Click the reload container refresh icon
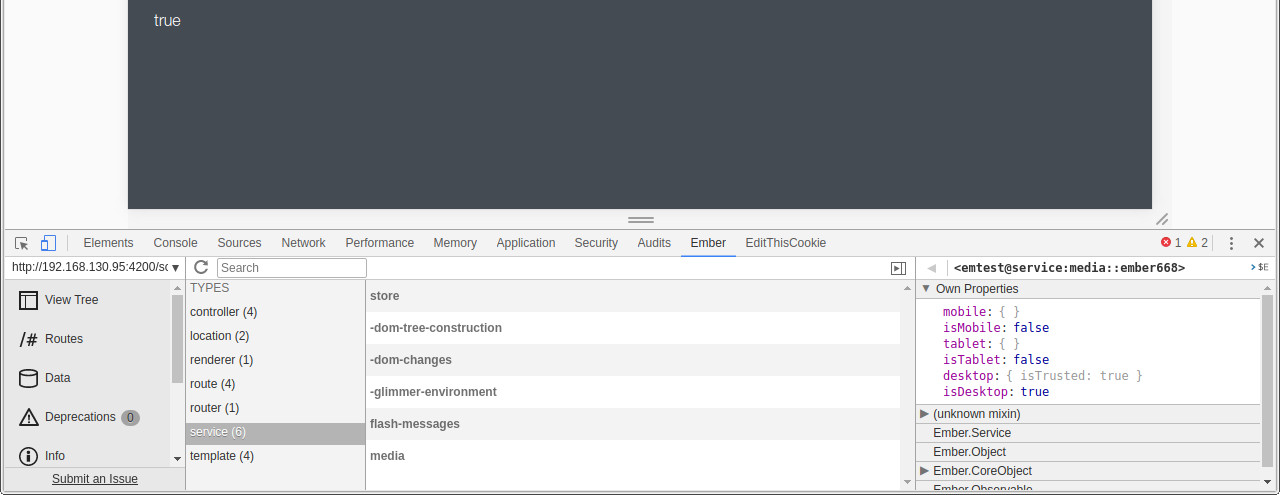Viewport: 1280px width, 495px height. (201, 267)
